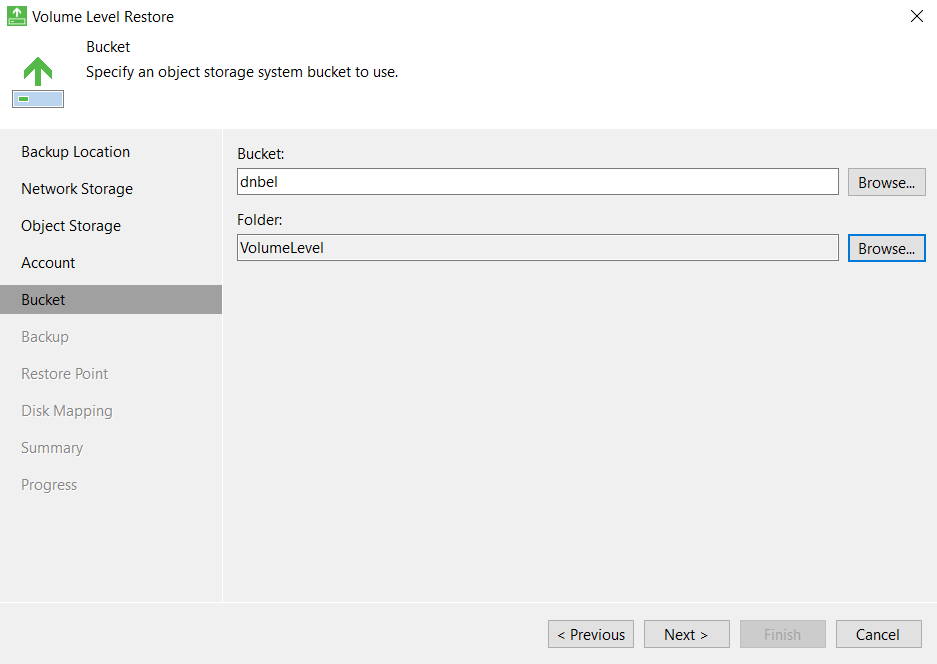Click the Veeam app icon in title bar
Image resolution: width=937 pixels, height=664 pixels.
click(x=16, y=16)
